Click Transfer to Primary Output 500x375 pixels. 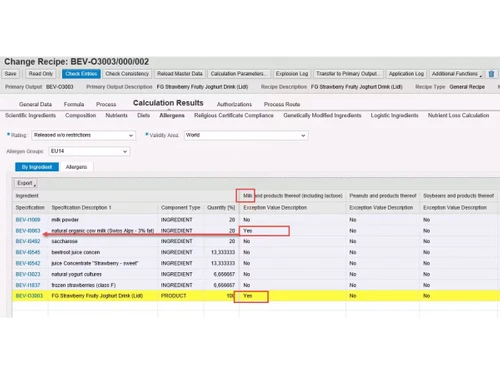pos(347,74)
